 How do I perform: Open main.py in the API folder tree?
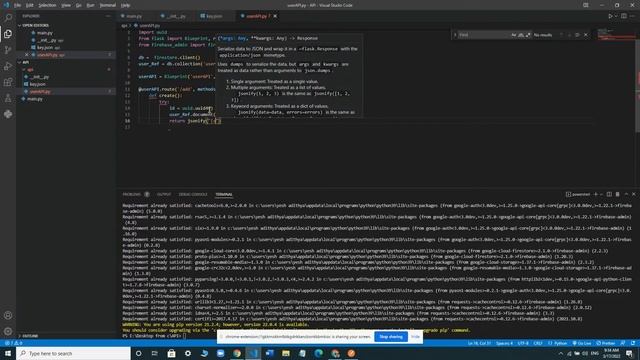pyautogui.click(x=35, y=99)
